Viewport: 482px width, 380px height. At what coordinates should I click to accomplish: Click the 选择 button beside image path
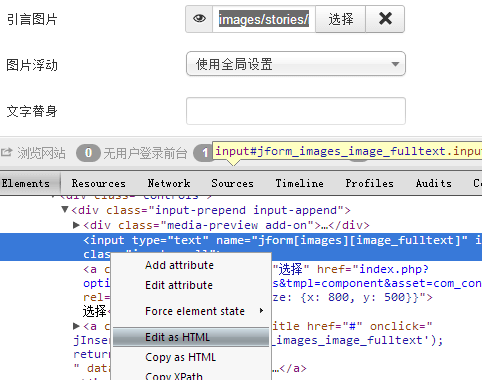point(341,19)
